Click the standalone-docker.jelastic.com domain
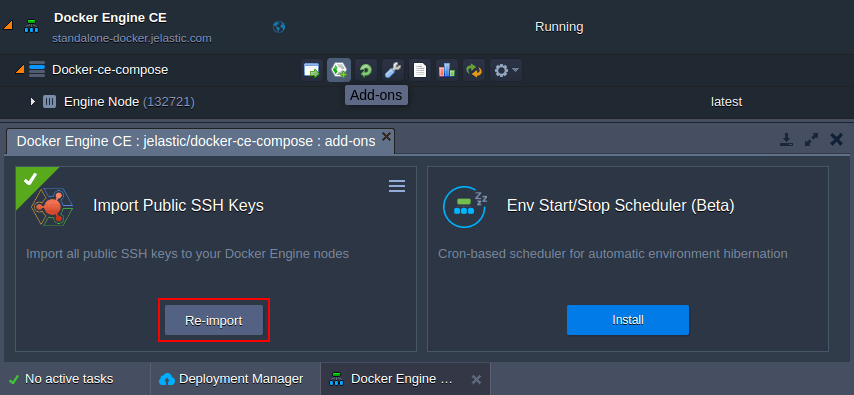The image size is (854, 395). (132, 39)
